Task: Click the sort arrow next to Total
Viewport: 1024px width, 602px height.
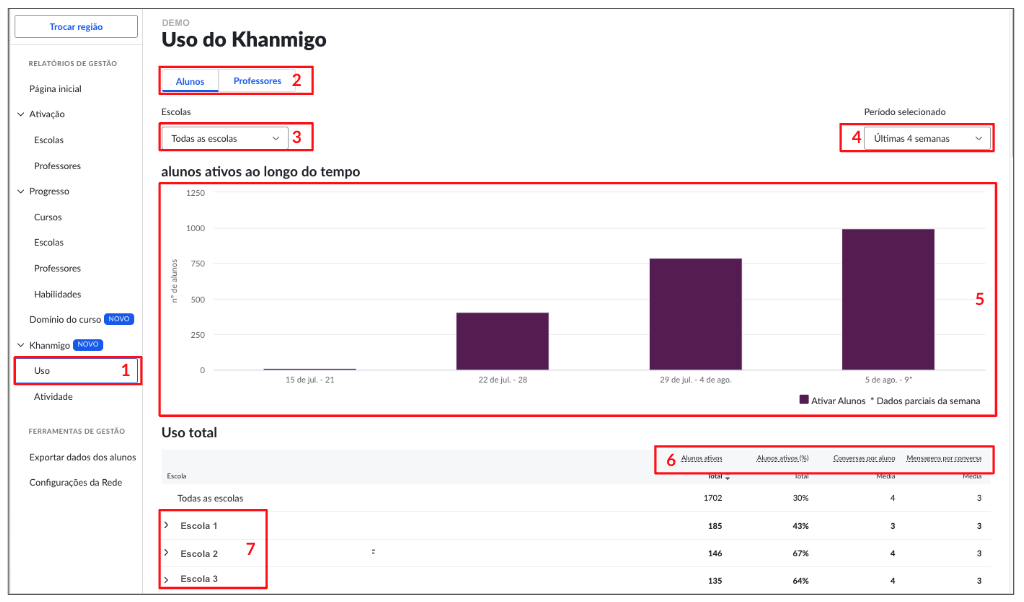Action: point(728,478)
